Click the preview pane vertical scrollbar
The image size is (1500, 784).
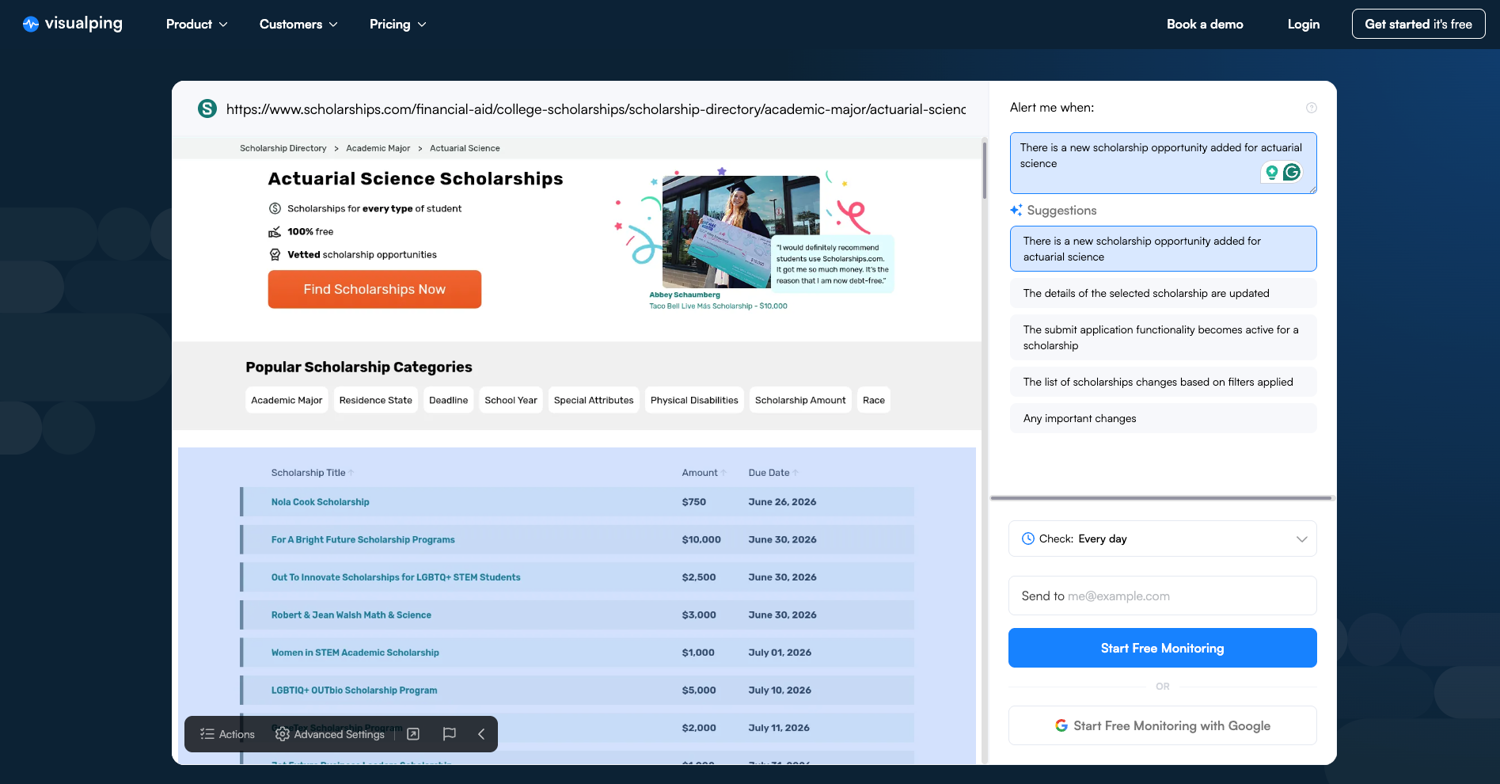point(985,170)
